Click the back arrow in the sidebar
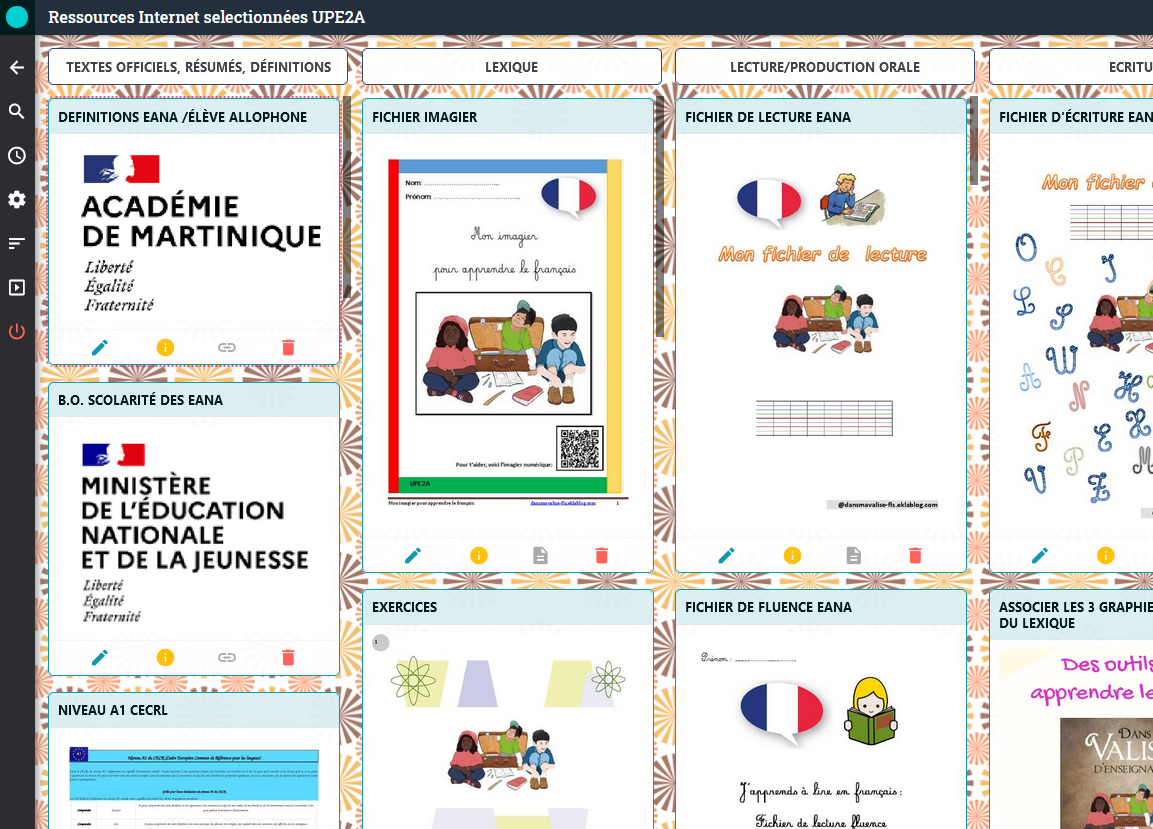1153x829 pixels. pyautogui.click(x=17, y=68)
